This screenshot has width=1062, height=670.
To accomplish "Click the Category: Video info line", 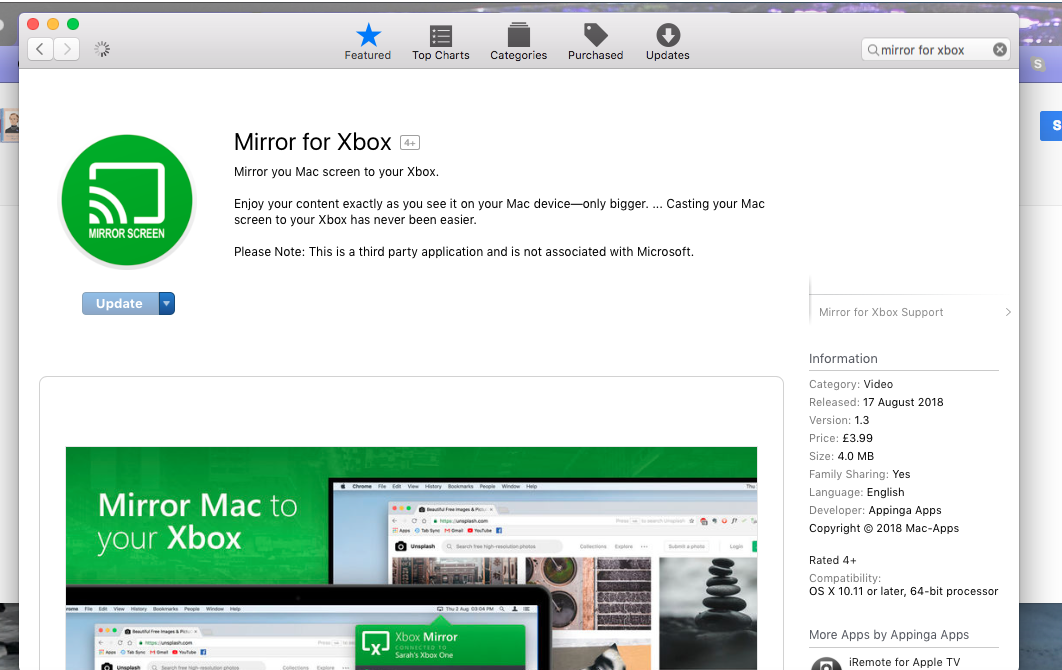I will 851,384.
